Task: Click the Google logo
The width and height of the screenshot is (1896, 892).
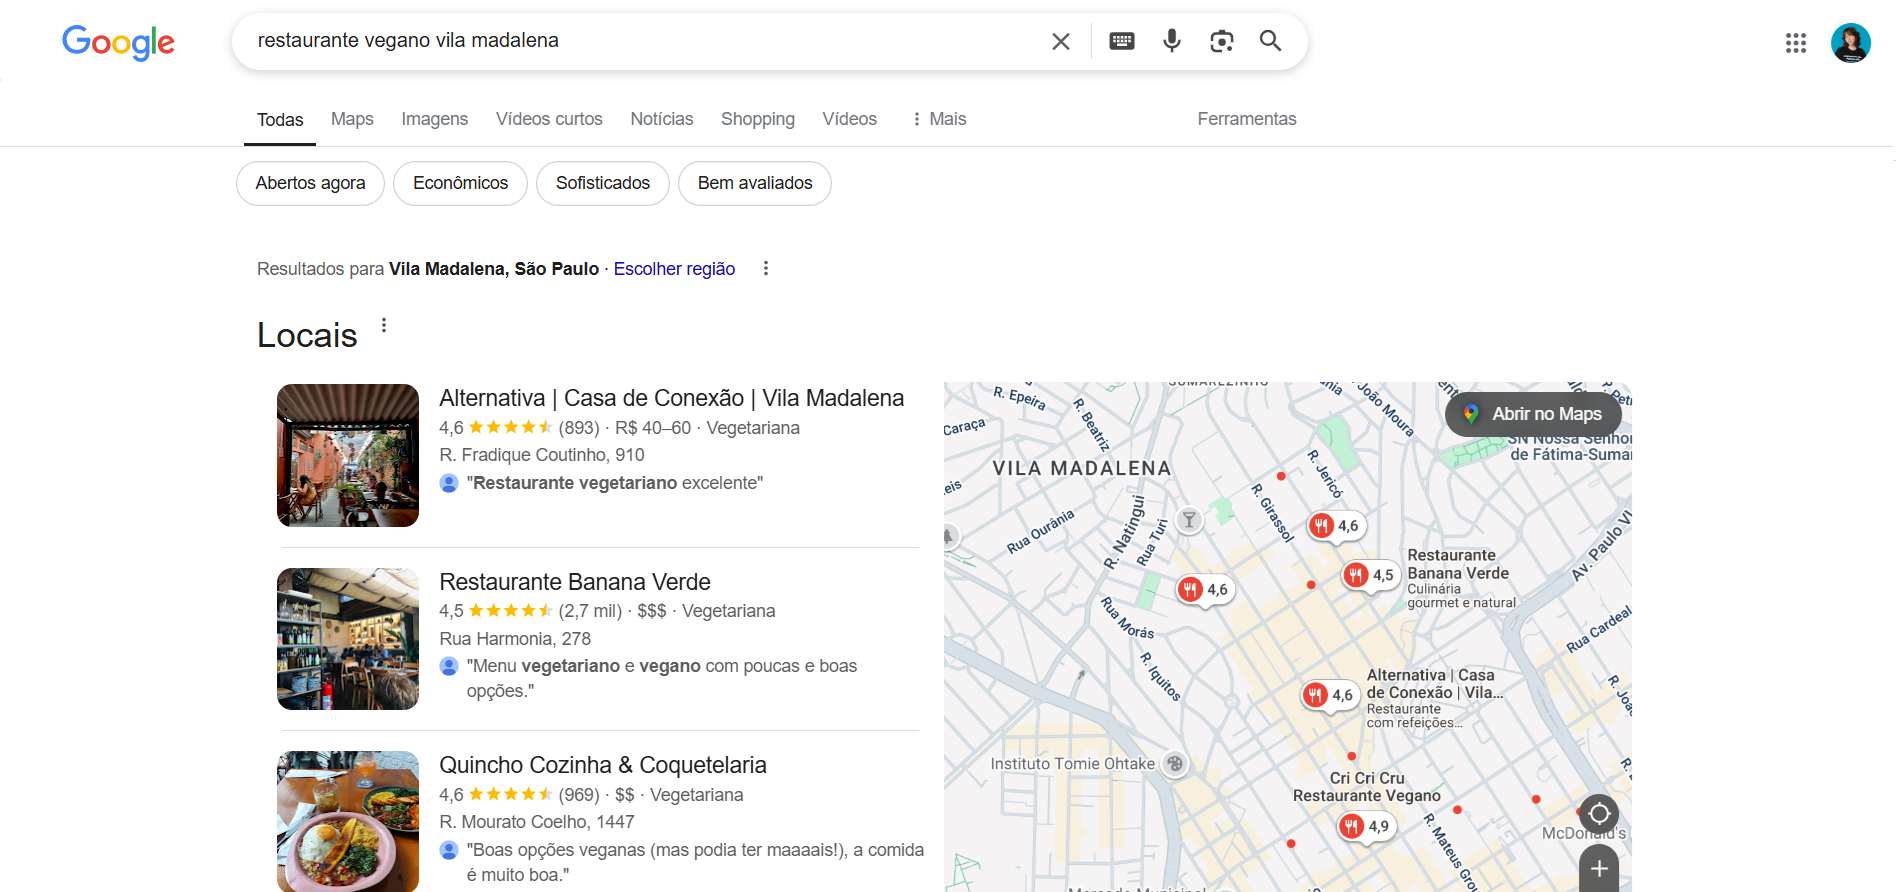Action: point(118,42)
